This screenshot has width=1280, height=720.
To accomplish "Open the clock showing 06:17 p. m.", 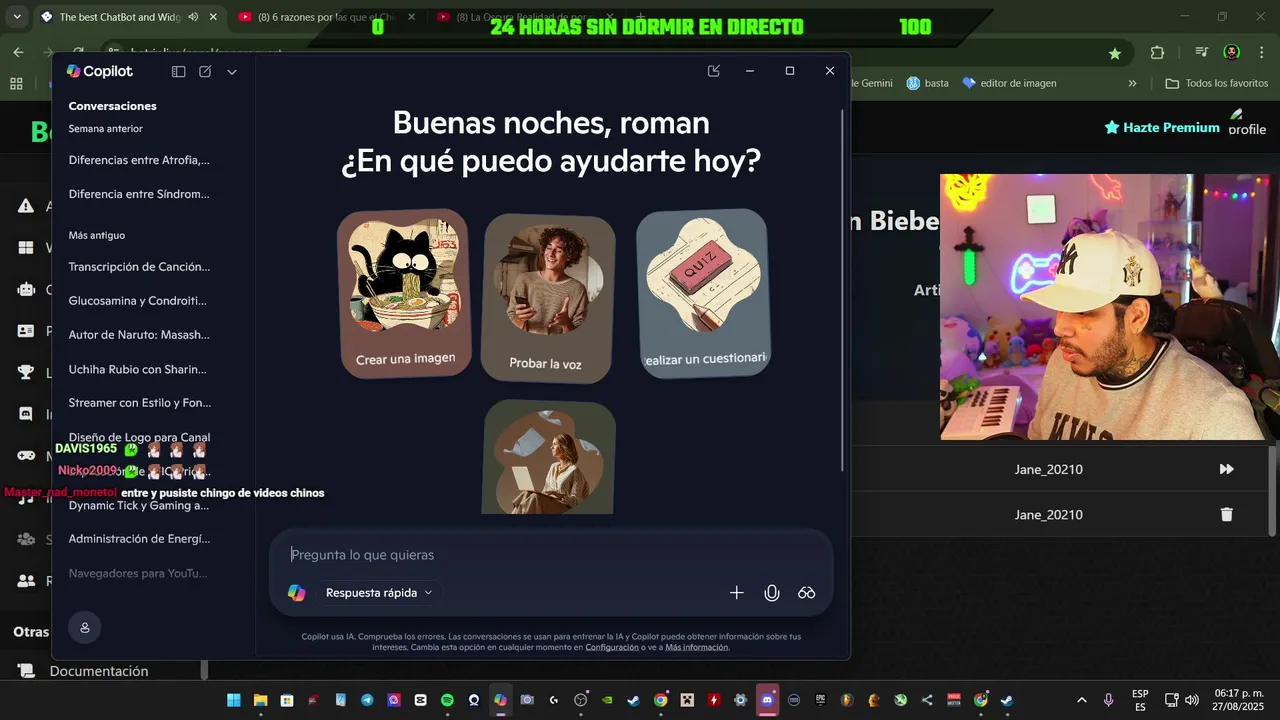I will tap(1239, 700).
